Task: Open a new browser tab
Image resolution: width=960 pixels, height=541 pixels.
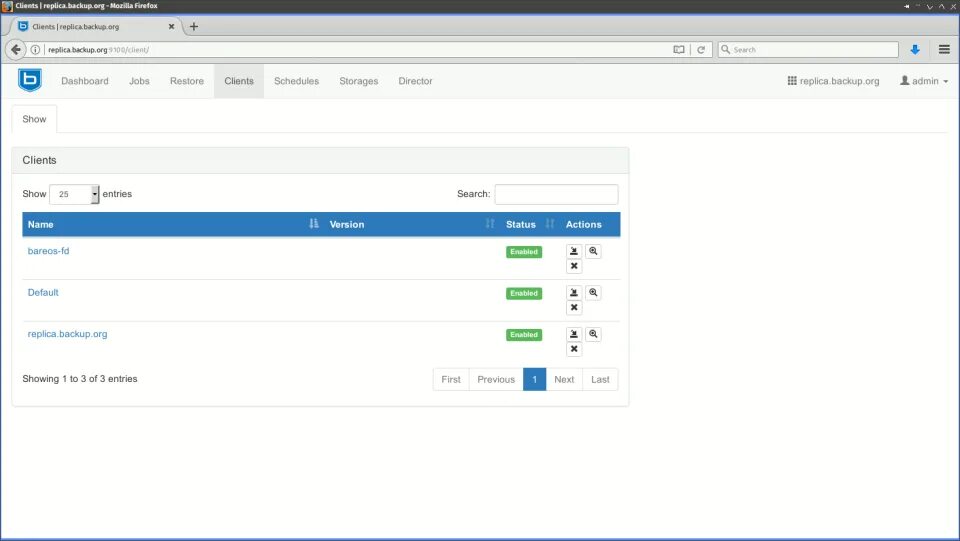Action: (x=193, y=26)
